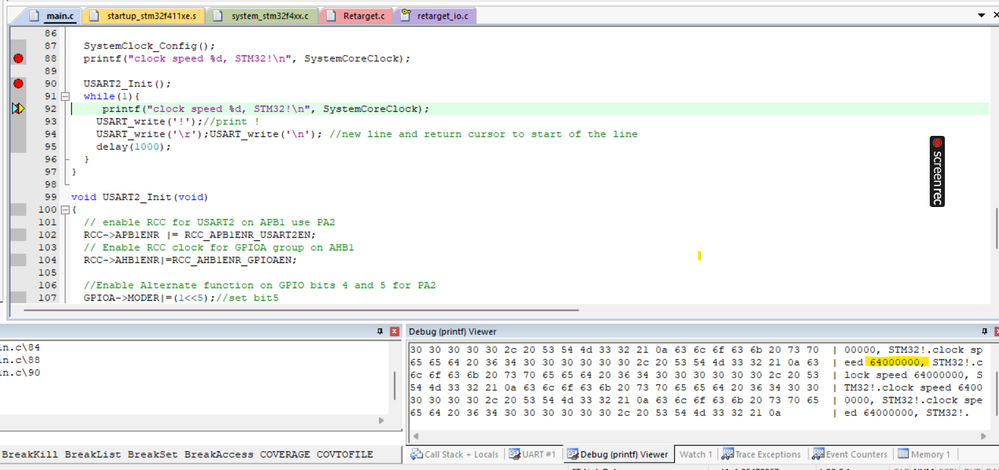
Task: Click command window vertical scrollbar thumb
Action: [394, 385]
